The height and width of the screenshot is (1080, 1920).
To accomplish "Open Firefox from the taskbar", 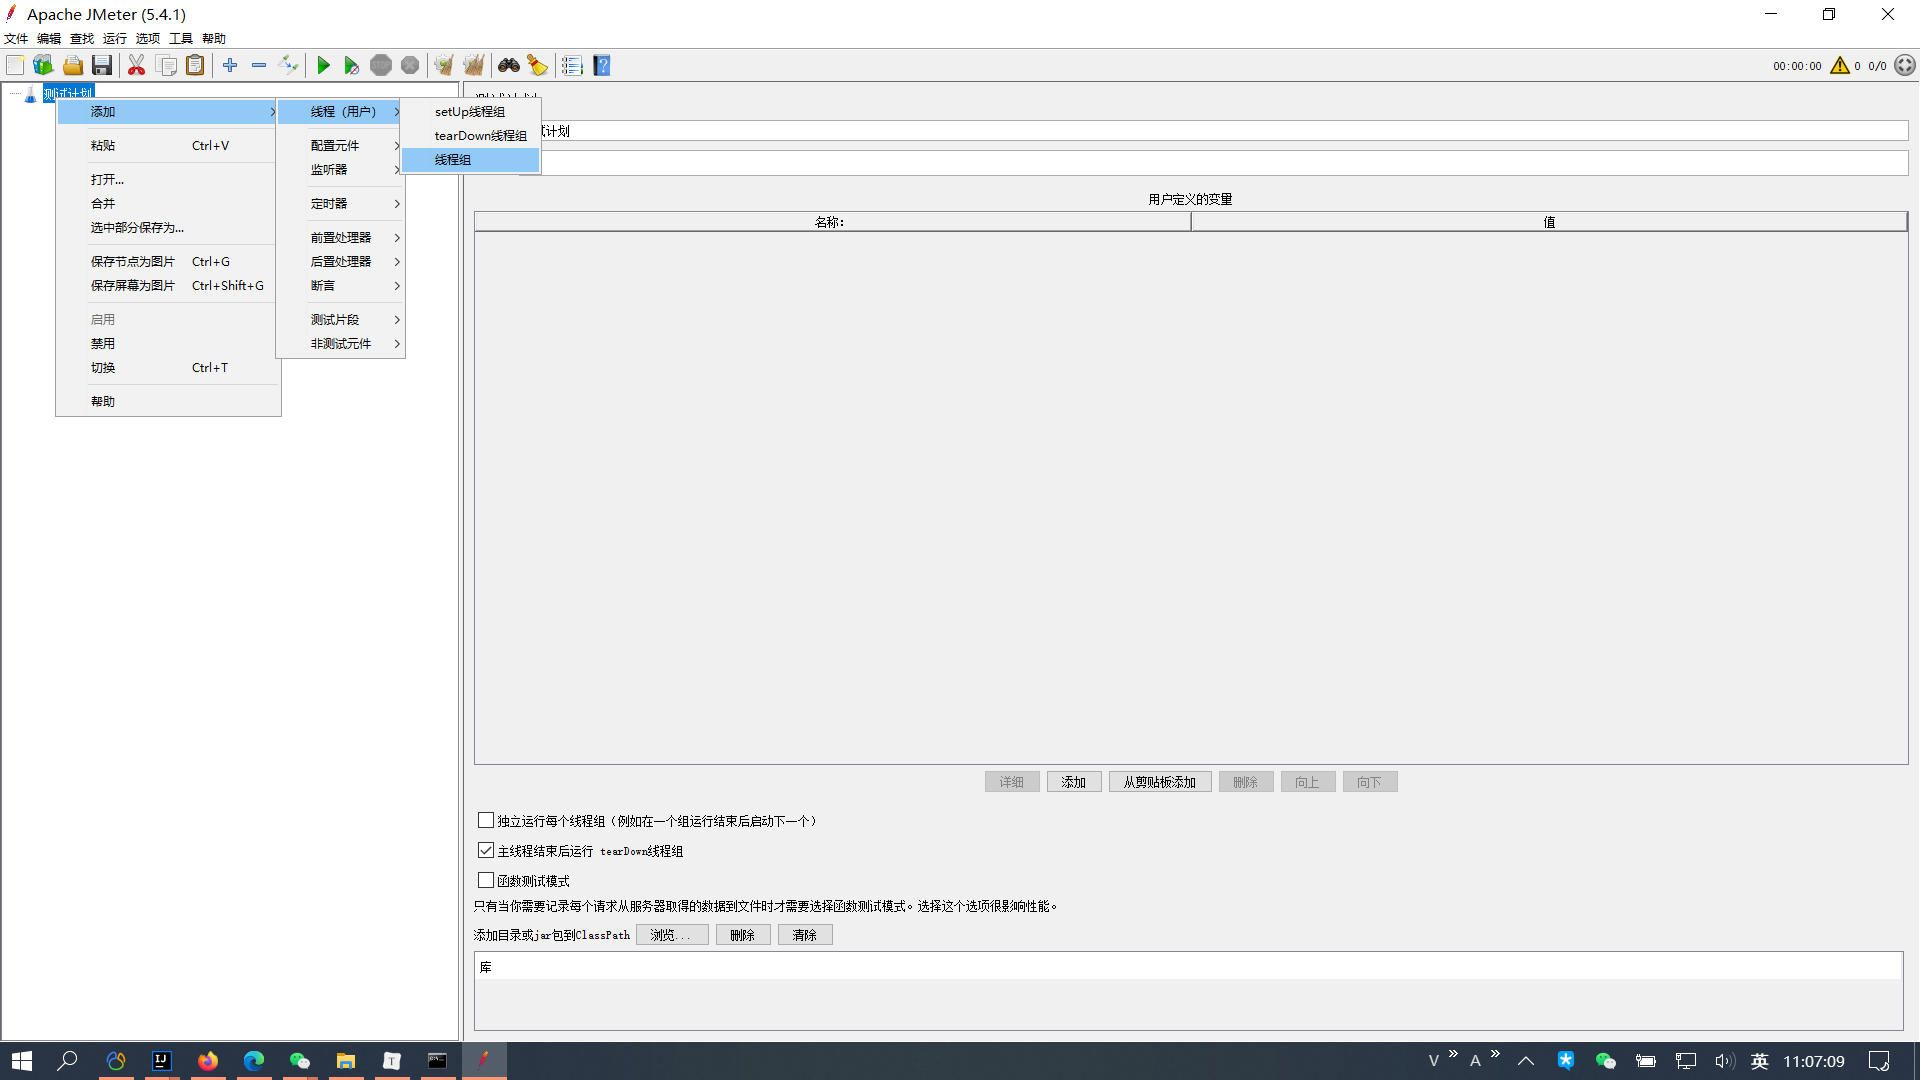I will tap(208, 1061).
